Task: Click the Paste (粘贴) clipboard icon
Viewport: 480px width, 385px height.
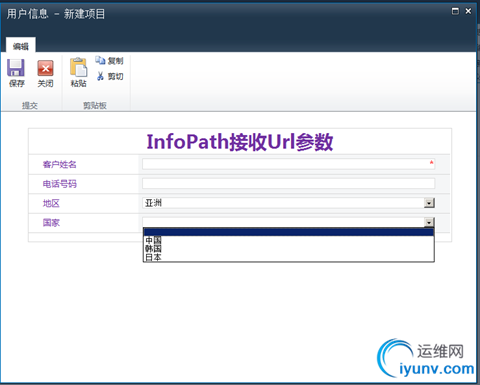Action: (79, 68)
